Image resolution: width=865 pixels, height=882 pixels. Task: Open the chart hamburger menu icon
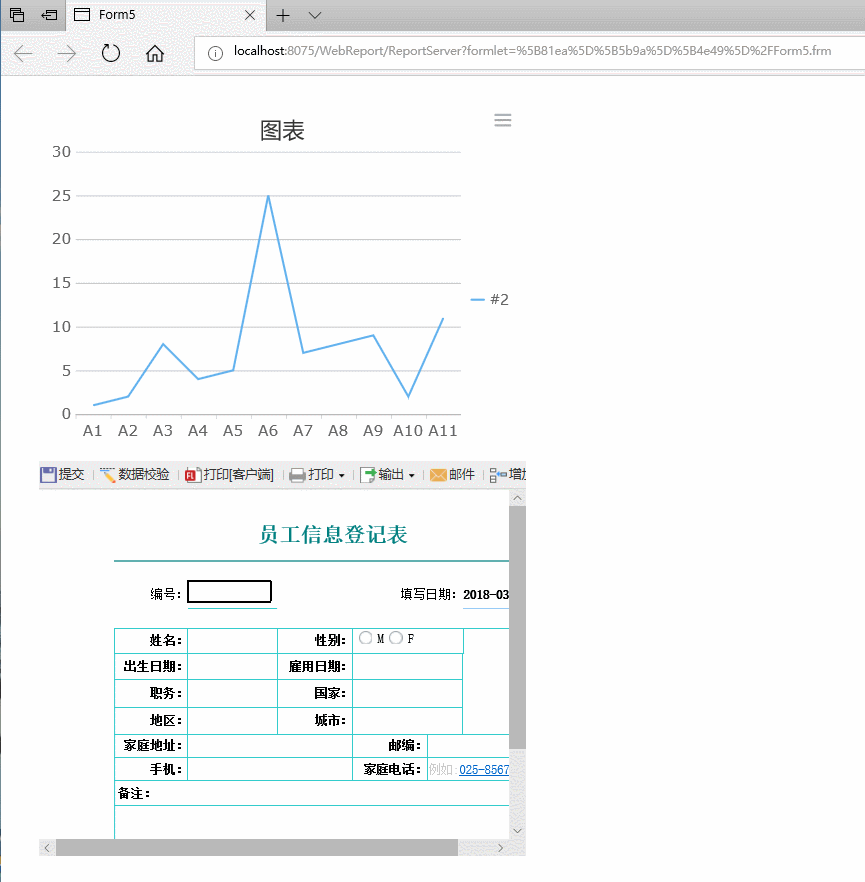tap(502, 120)
